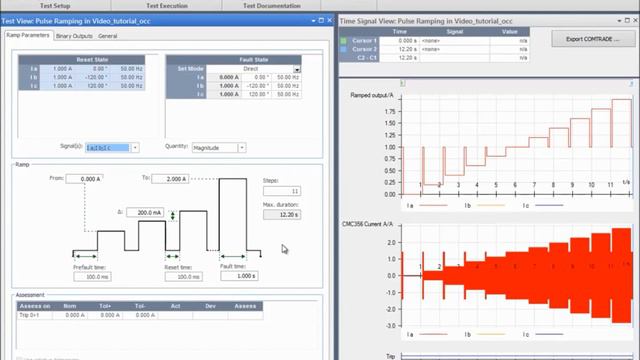Maximize the Test View pane
This screenshot has height=360, width=640.
(x=321, y=20)
